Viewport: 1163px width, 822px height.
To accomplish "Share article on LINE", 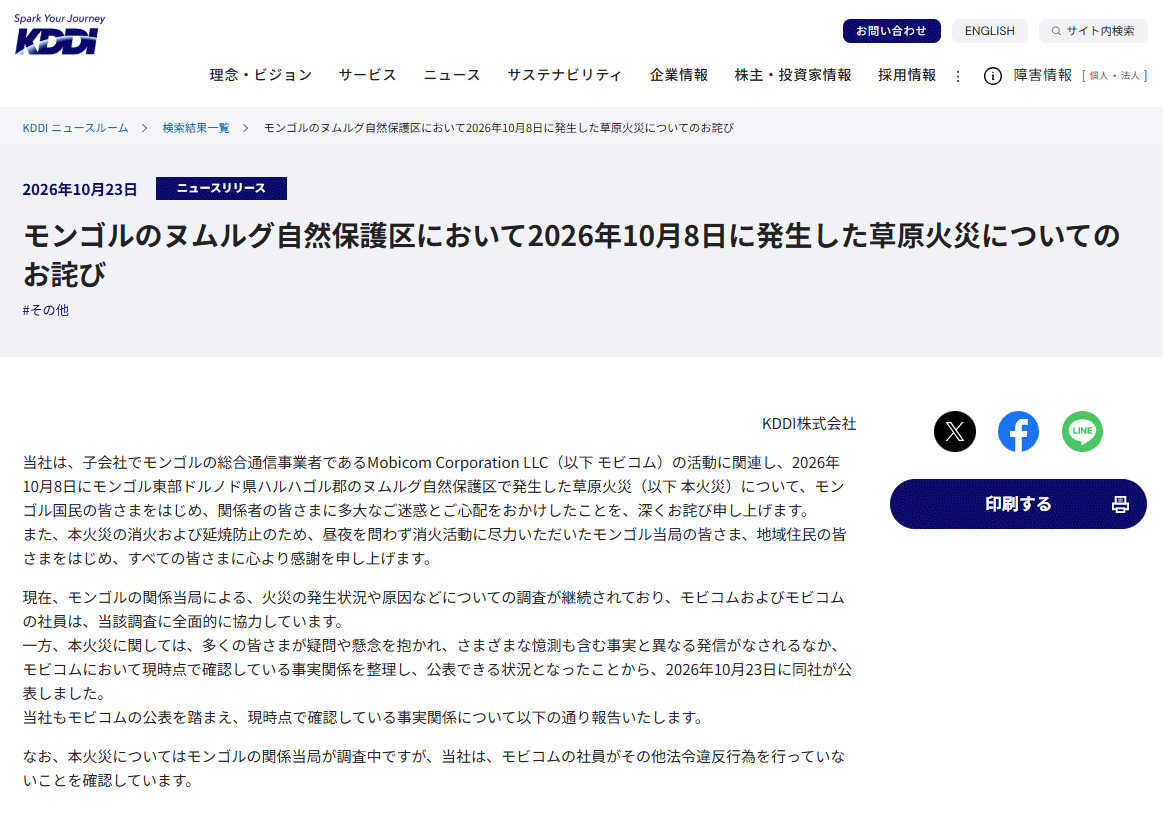I will 1082,431.
